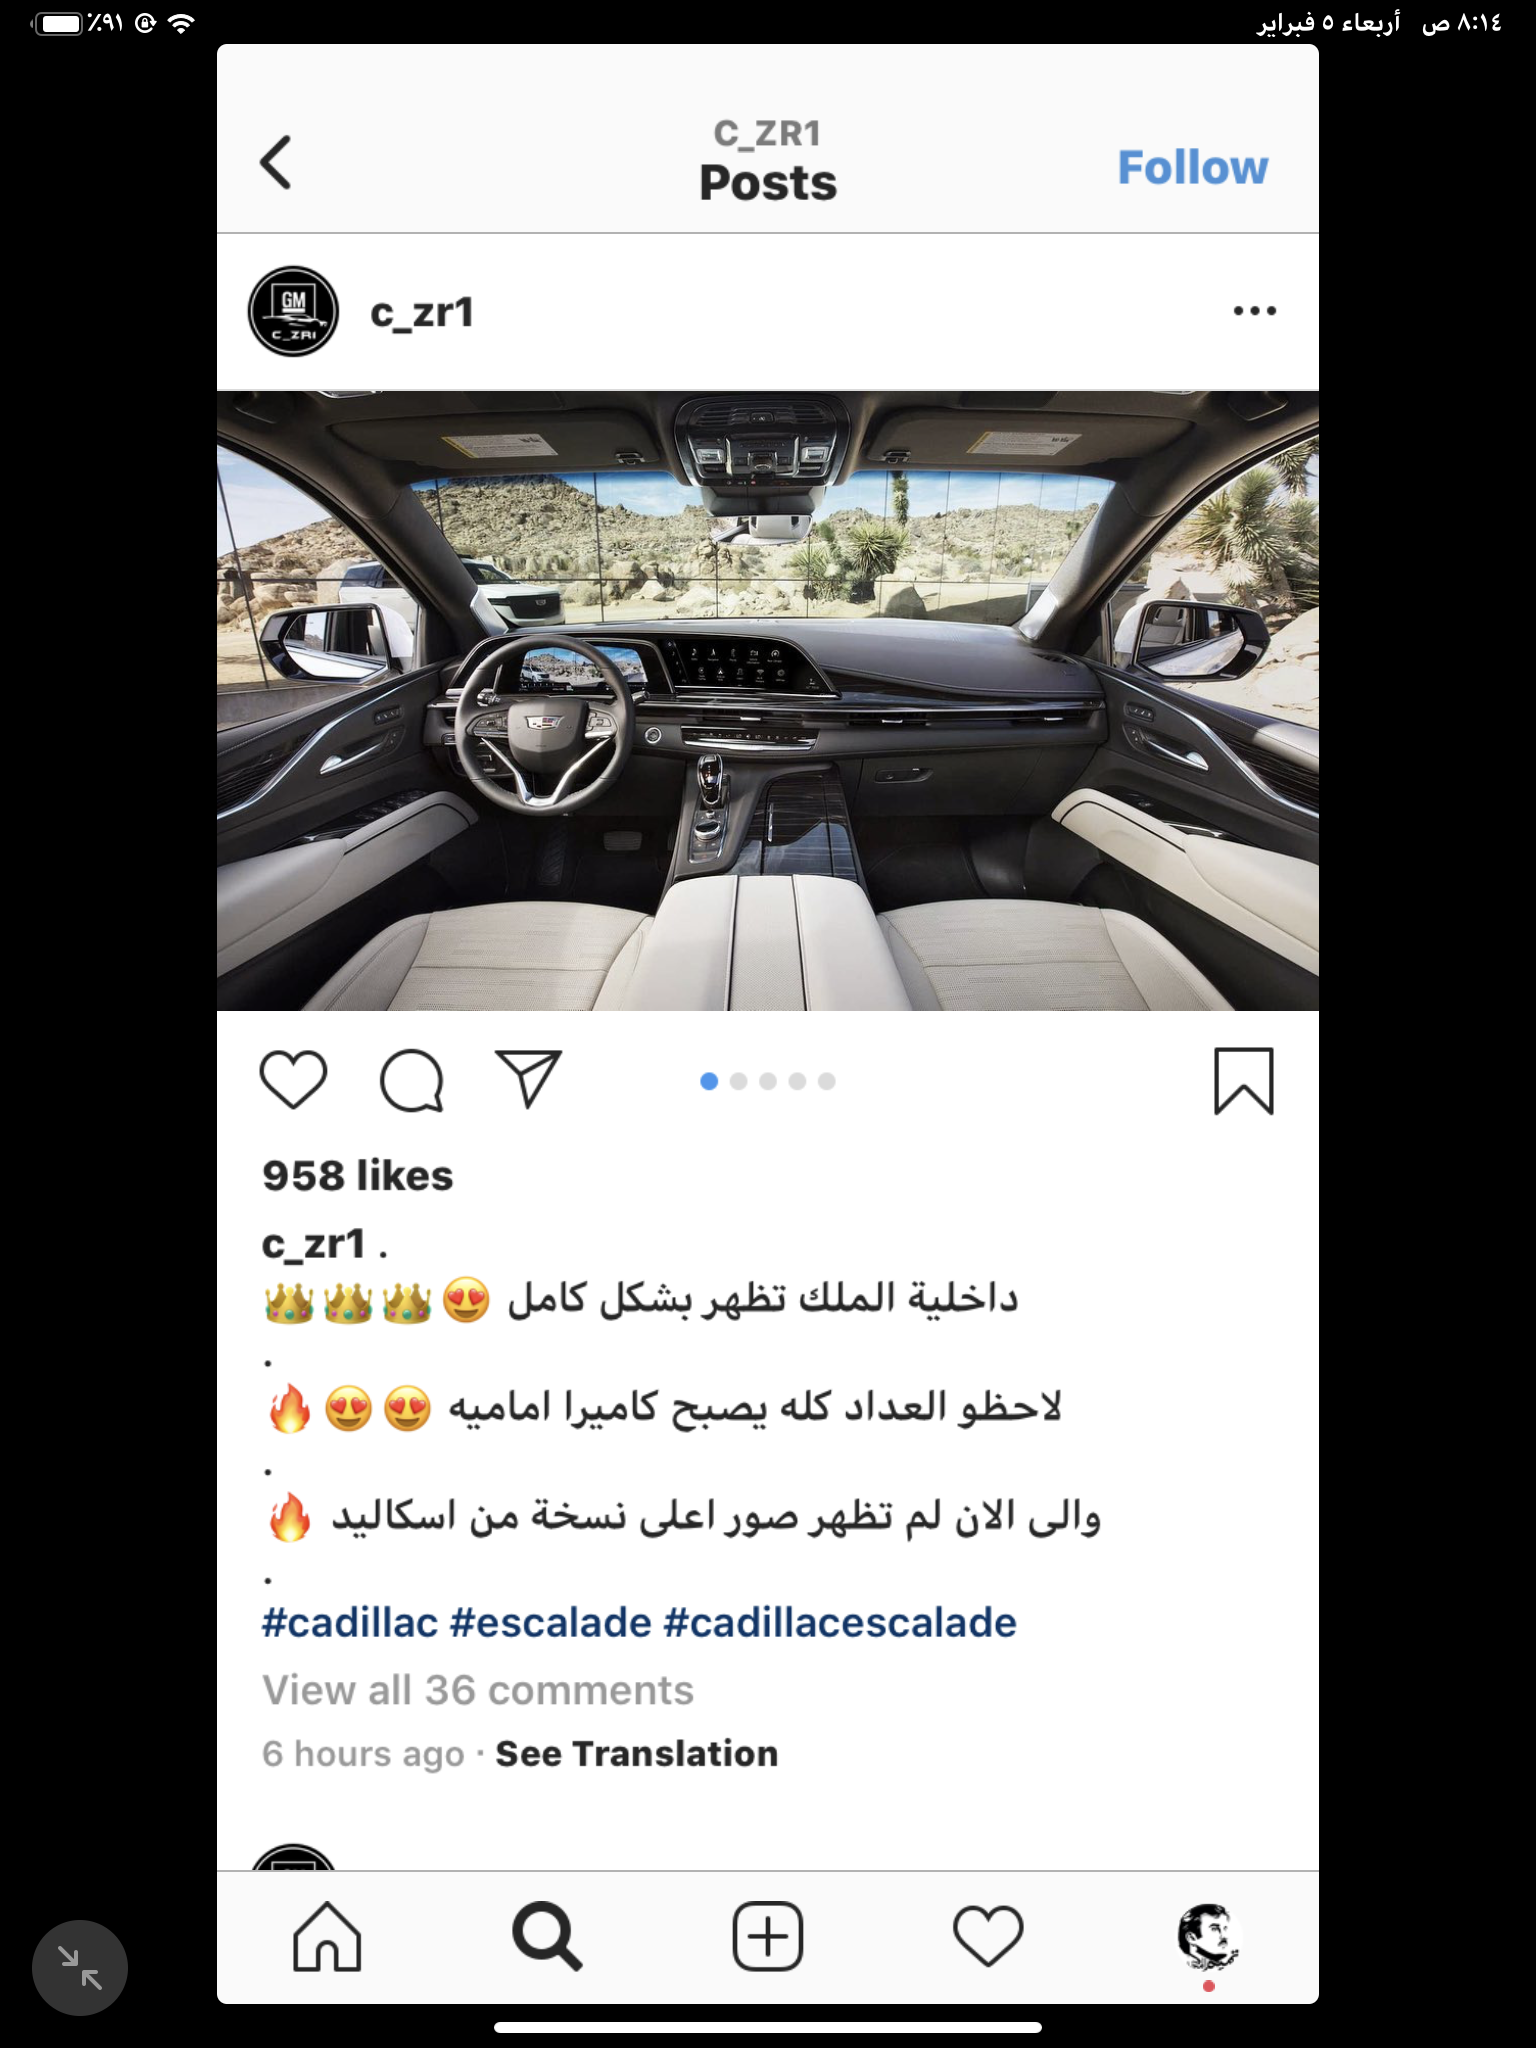Screen dimensions: 1536x2048
Task: Tap the back arrow in header
Action: pyautogui.click(x=276, y=163)
